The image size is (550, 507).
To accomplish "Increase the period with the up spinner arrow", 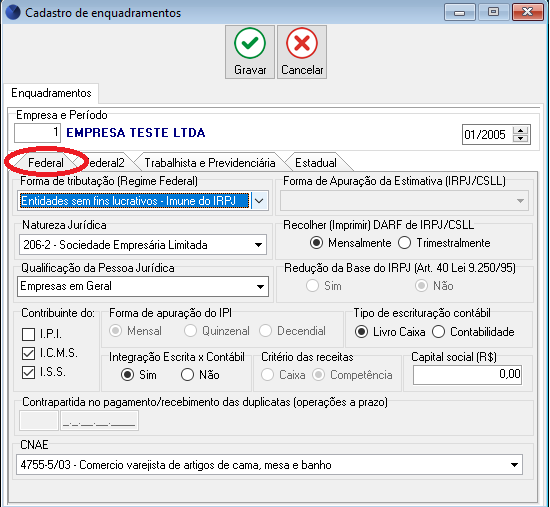I will pos(520,131).
